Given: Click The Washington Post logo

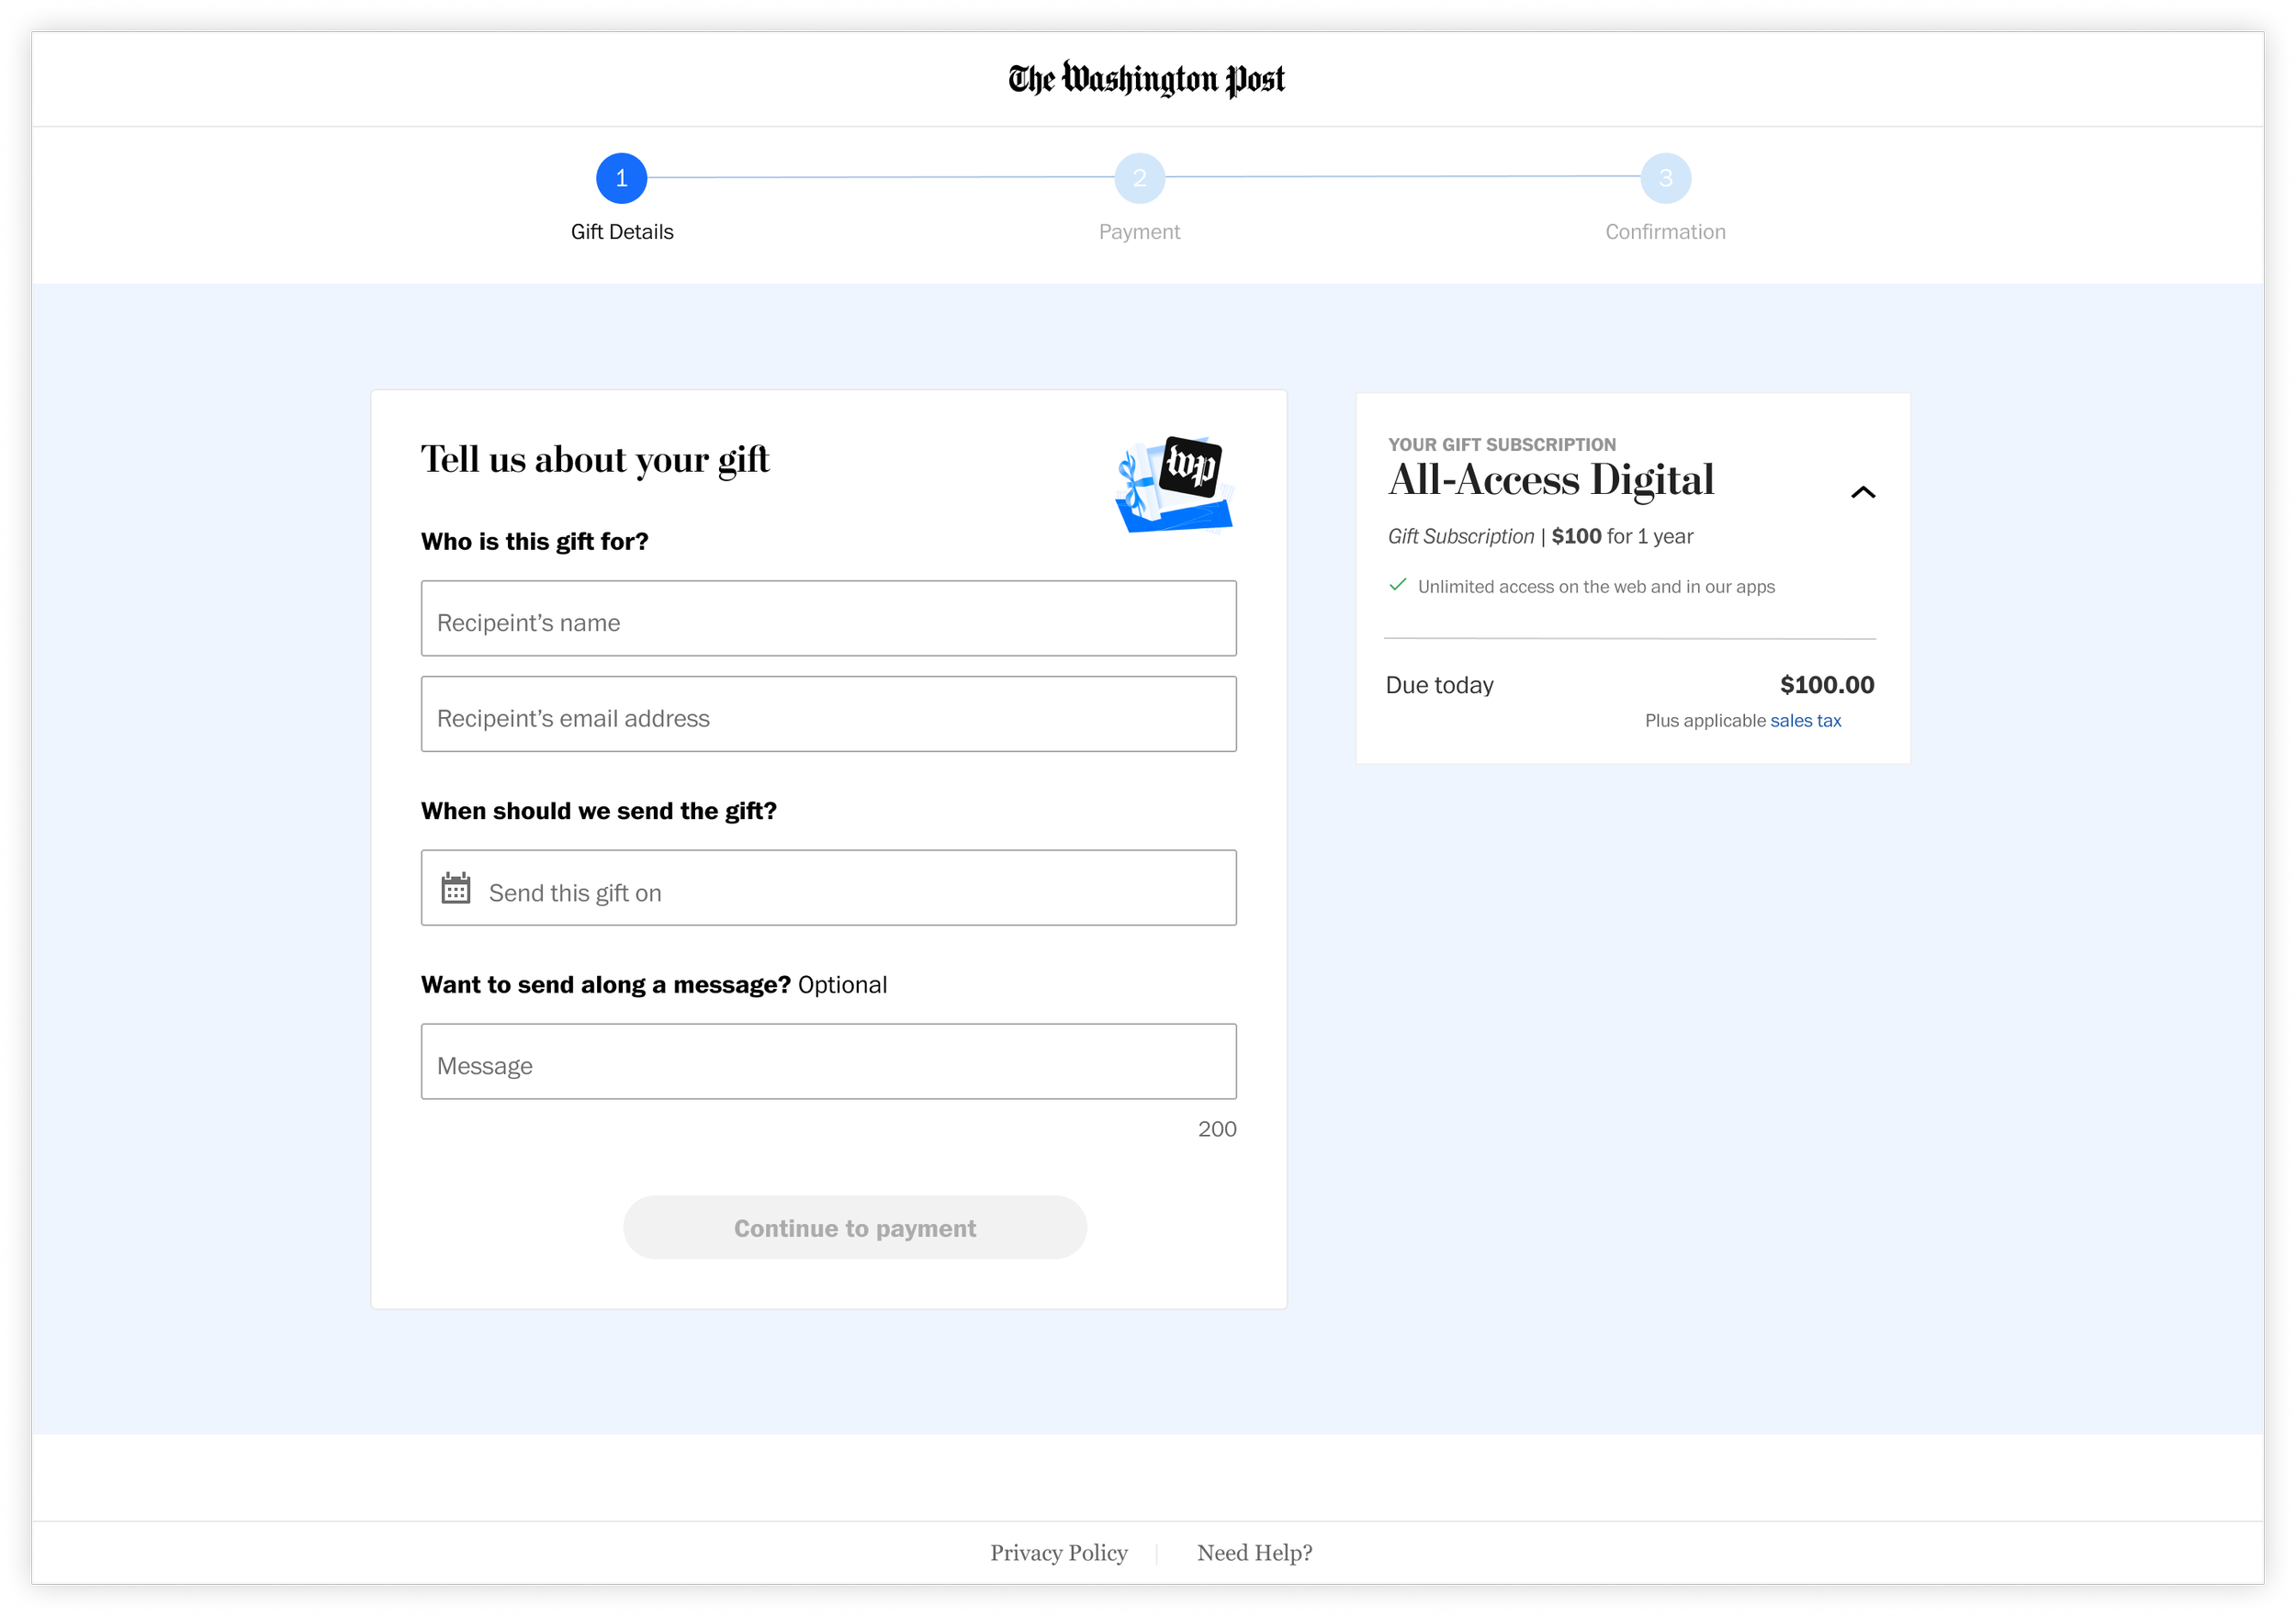Looking at the screenshot, I should click(x=1147, y=79).
